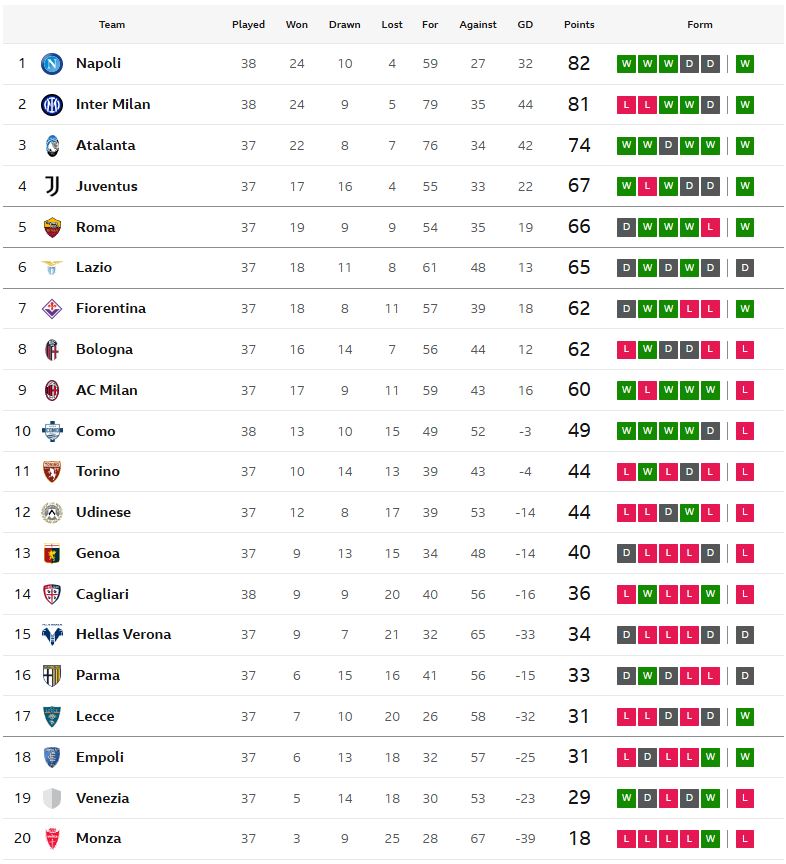Click the Points column header

coord(579,25)
